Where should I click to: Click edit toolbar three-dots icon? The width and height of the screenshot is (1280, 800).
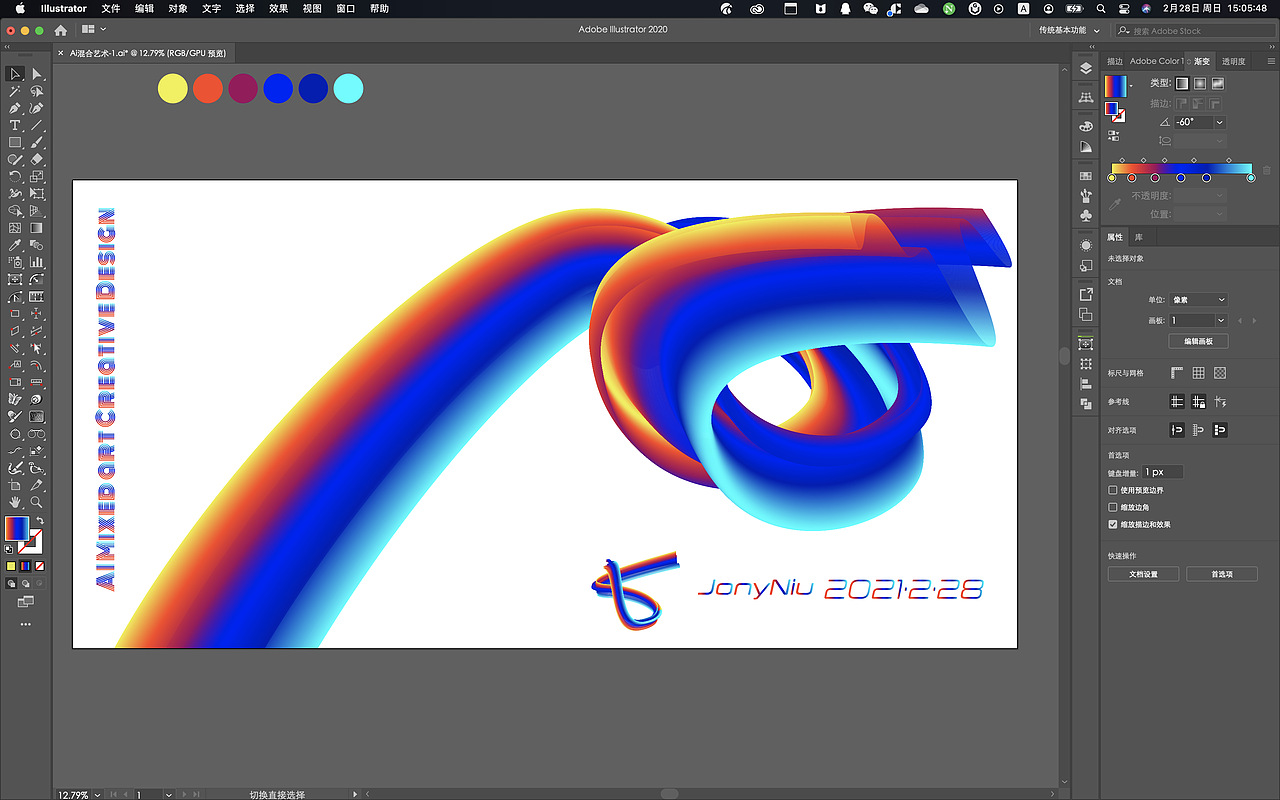pos(25,624)
